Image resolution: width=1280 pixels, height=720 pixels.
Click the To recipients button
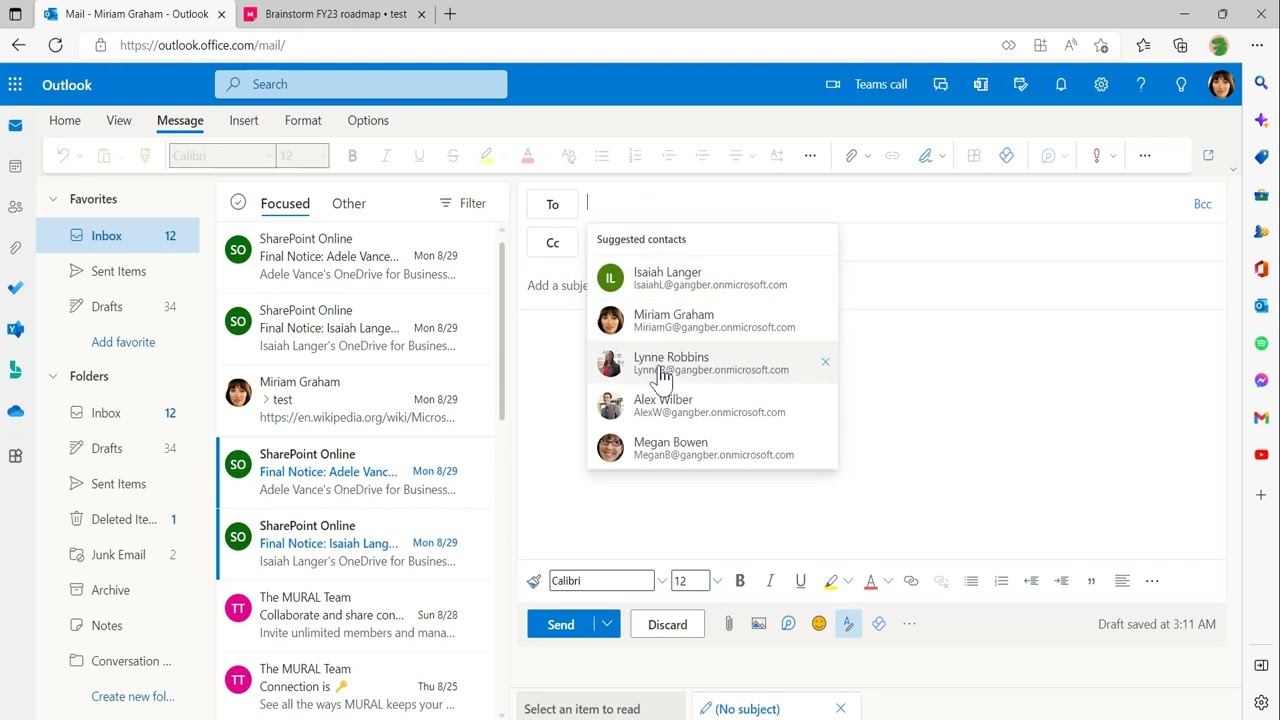coord(553,204)
